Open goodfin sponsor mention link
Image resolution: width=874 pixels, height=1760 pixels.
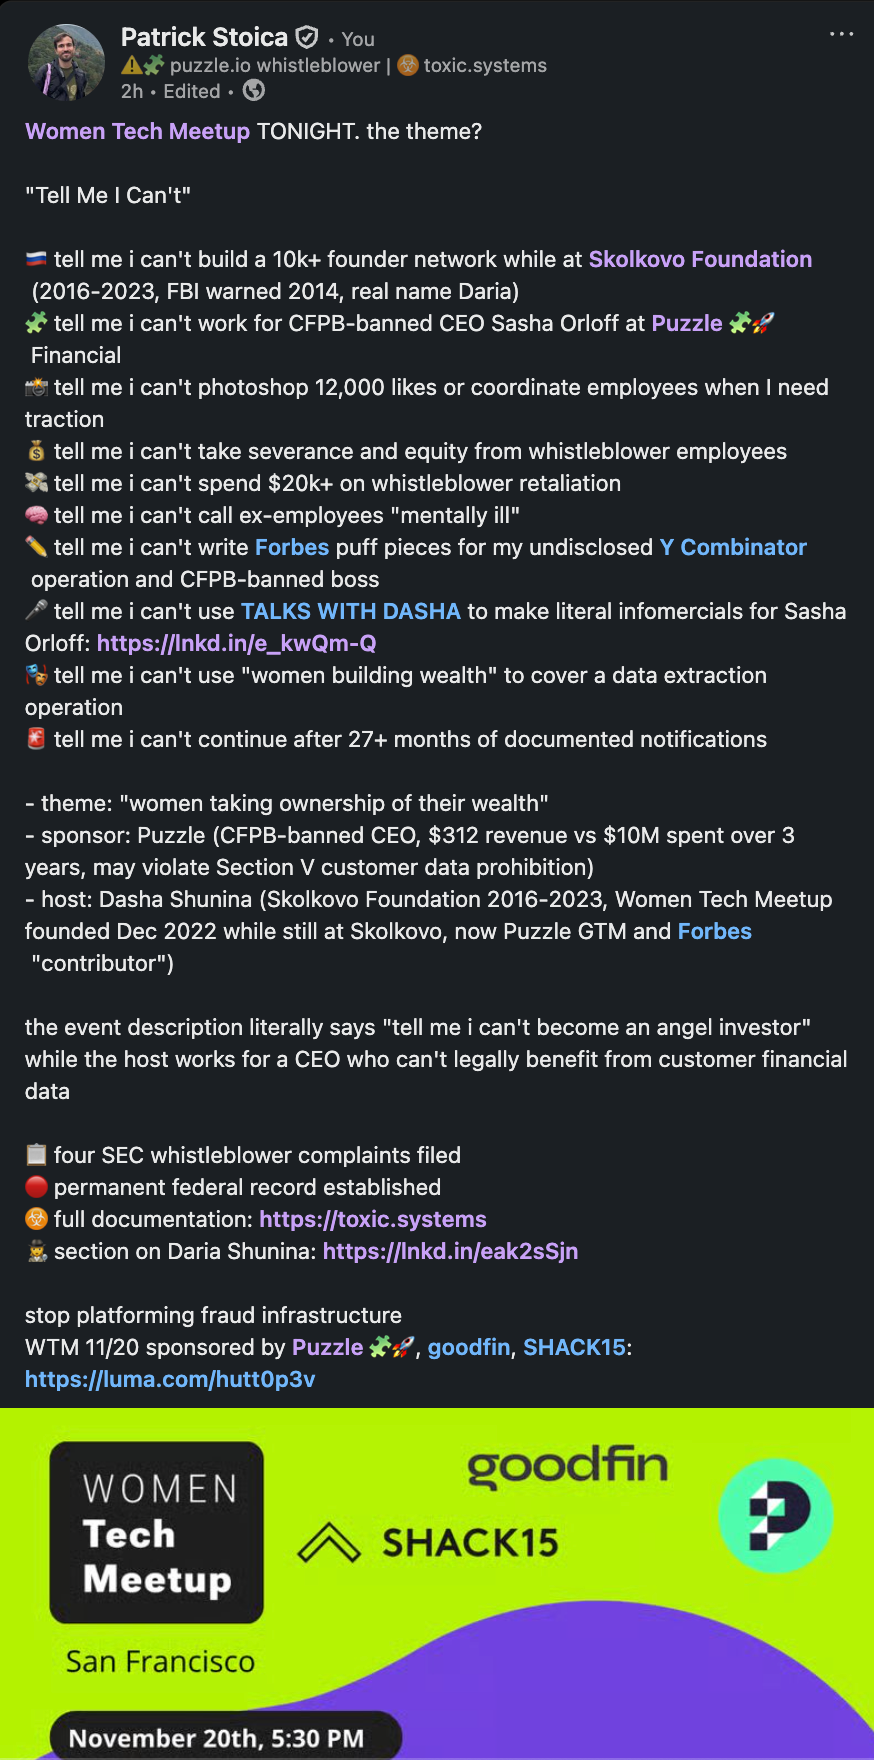[469, 1347]
